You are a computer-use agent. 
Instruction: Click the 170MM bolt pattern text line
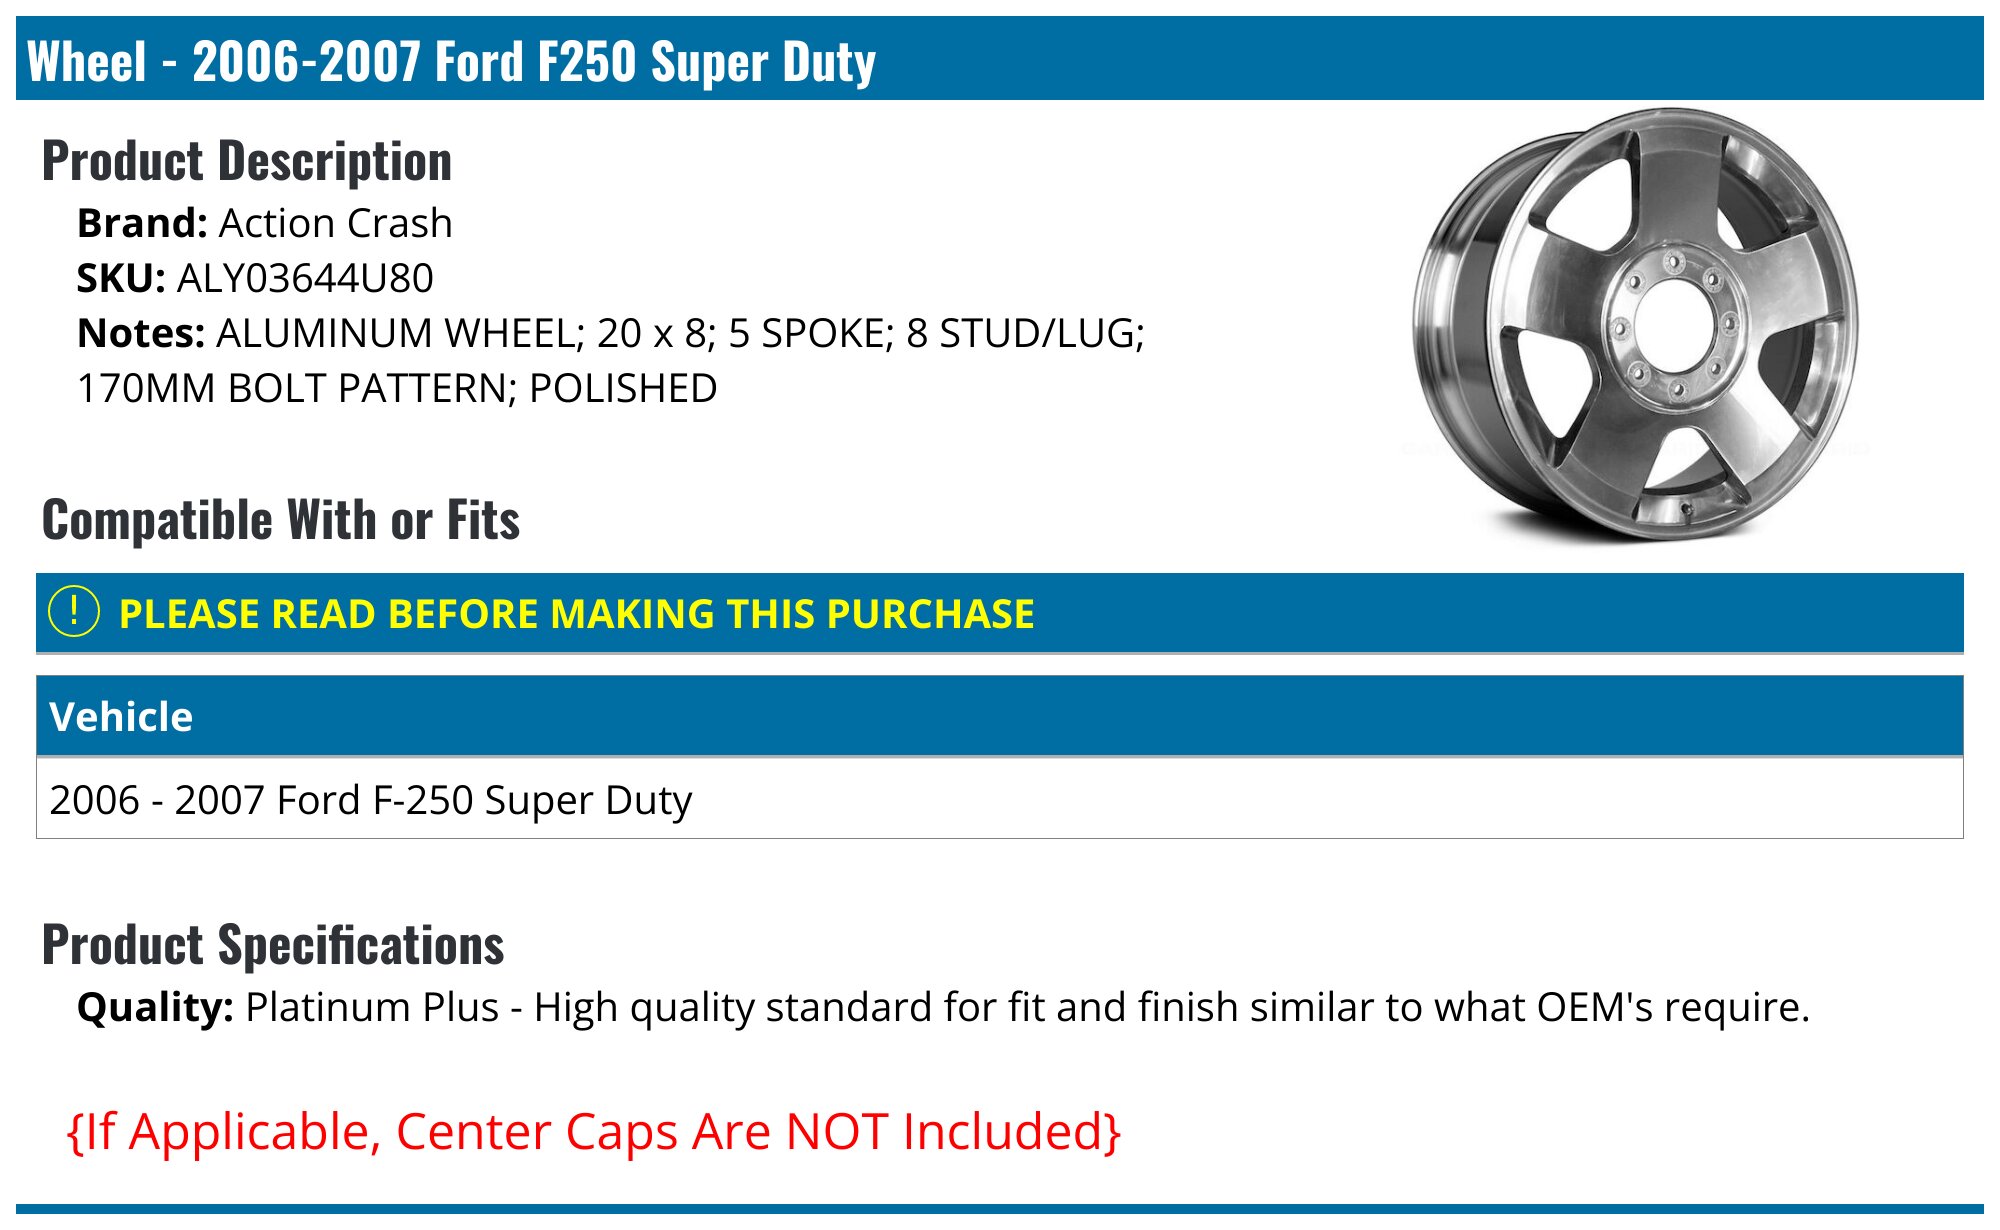tap(397, 388)
